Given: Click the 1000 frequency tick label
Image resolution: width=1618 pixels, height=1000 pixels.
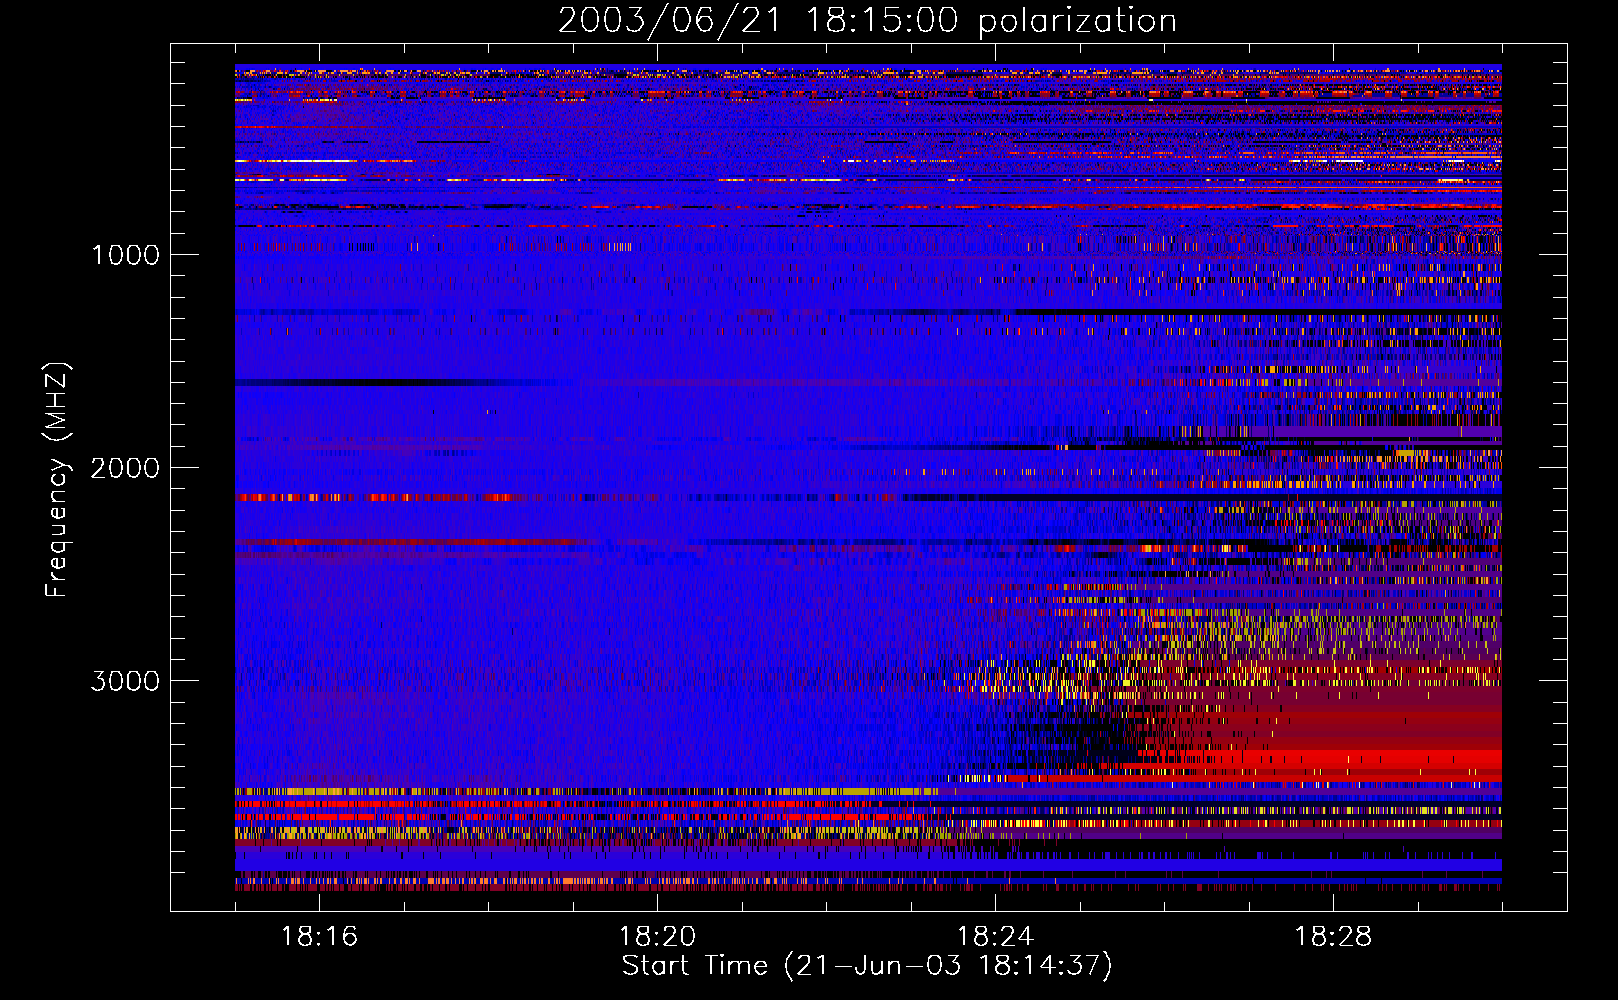Looking at the screenshot, I should tap(125, 255).
